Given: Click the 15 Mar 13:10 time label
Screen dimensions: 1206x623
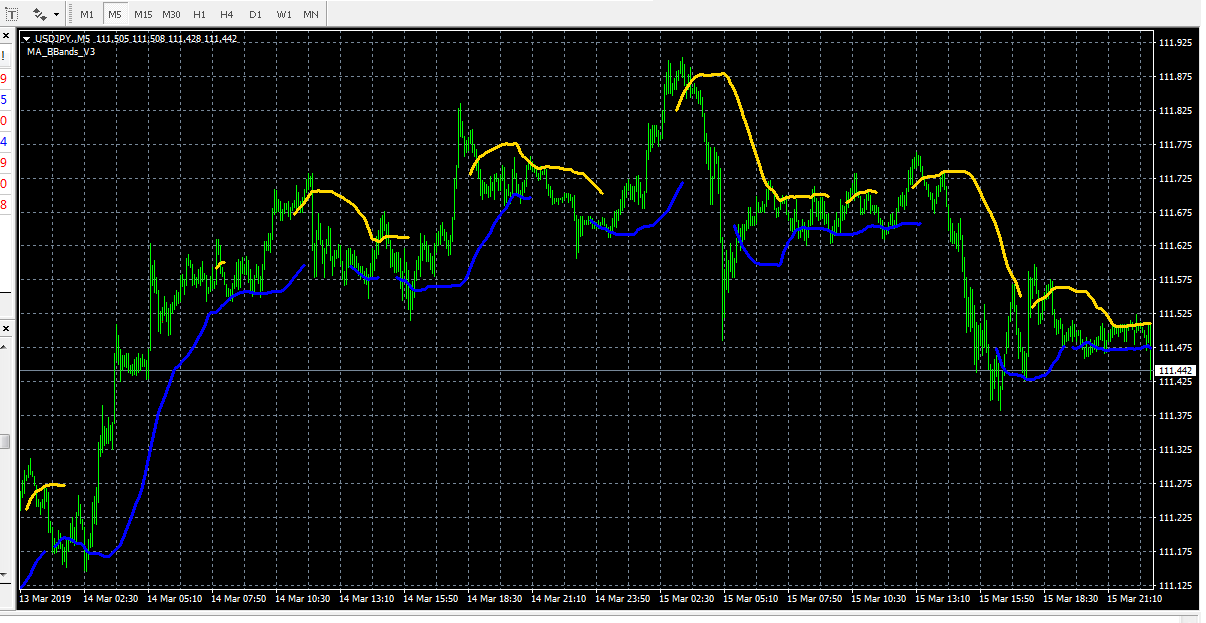Looking at the screenshot, I should point(943,598).
